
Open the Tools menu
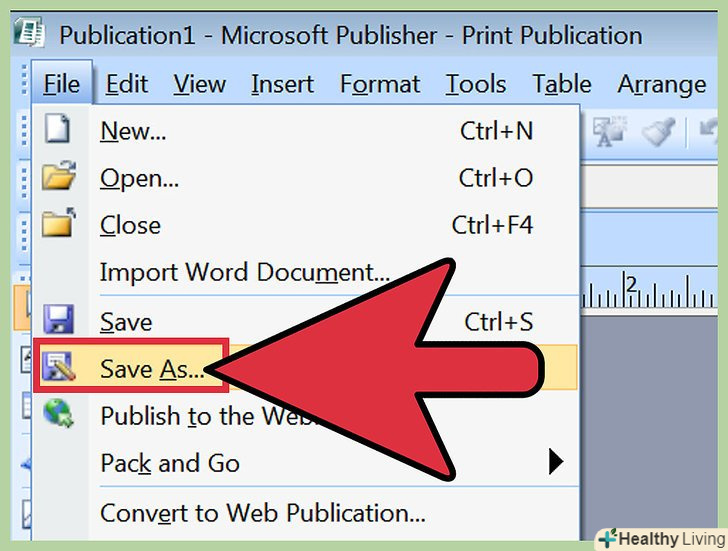[476, 84]
